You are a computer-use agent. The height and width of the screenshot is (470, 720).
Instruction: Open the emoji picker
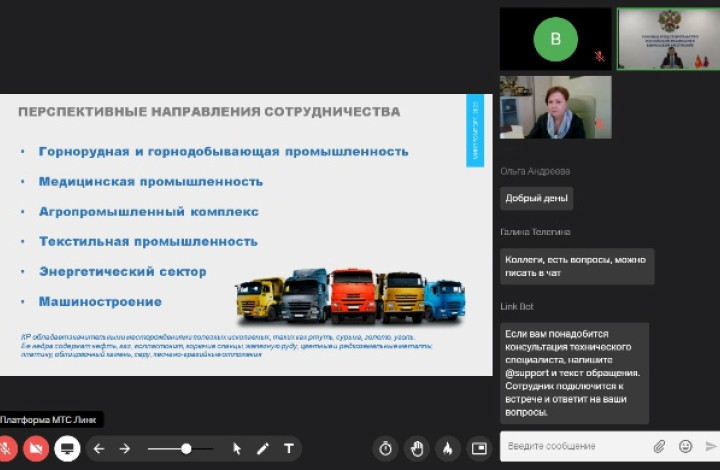click(685, 446)
